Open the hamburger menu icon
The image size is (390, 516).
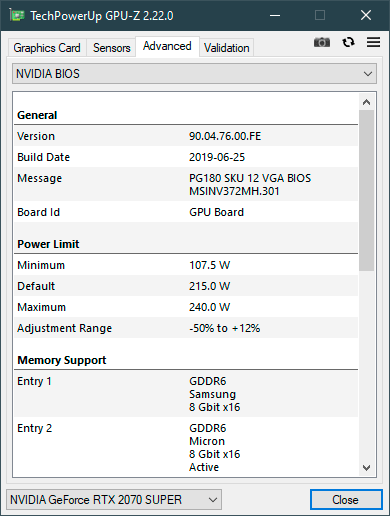tap(373, 42)
